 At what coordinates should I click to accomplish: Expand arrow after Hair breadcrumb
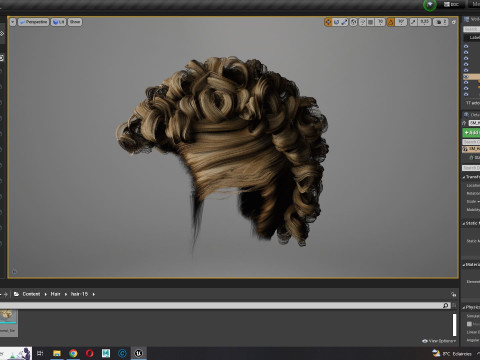click(x=66, y=294)
